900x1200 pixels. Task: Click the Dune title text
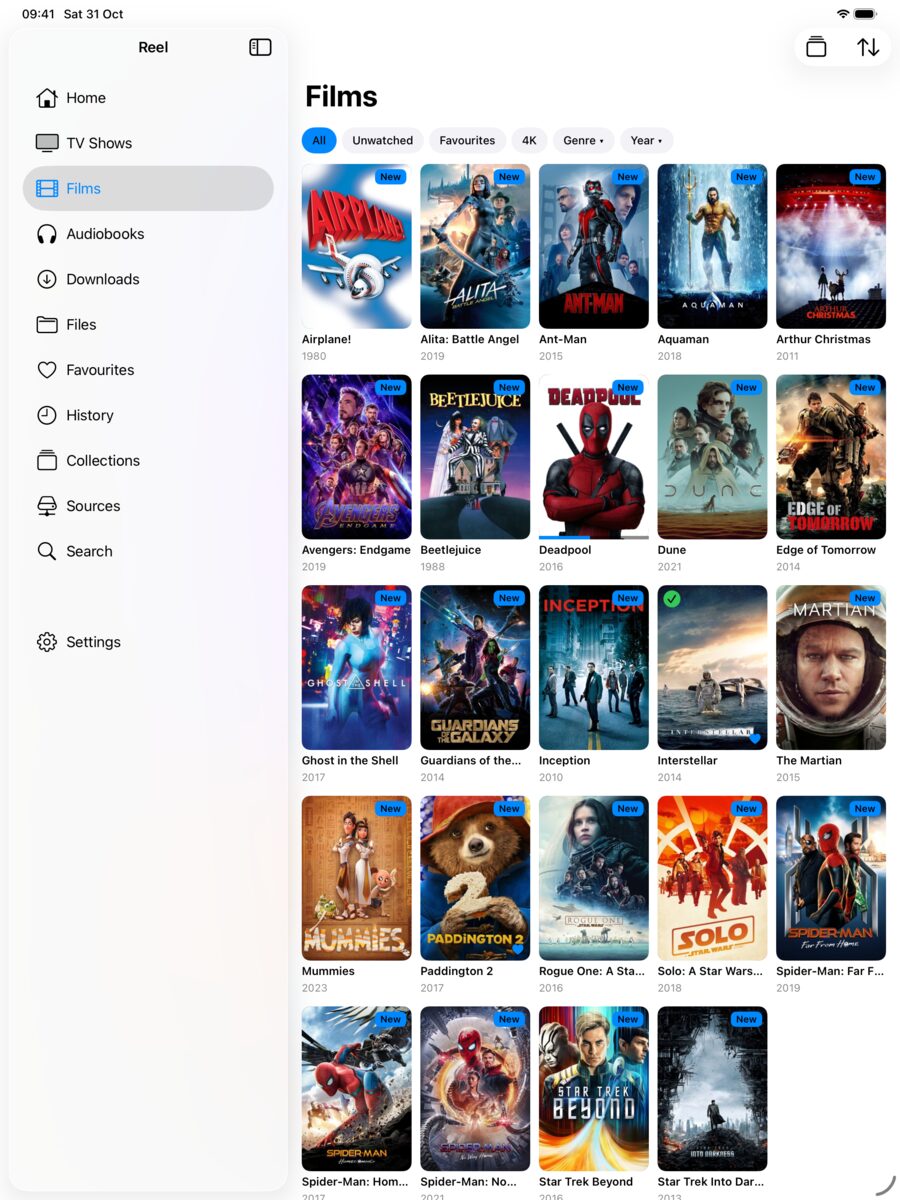point(672,550)
